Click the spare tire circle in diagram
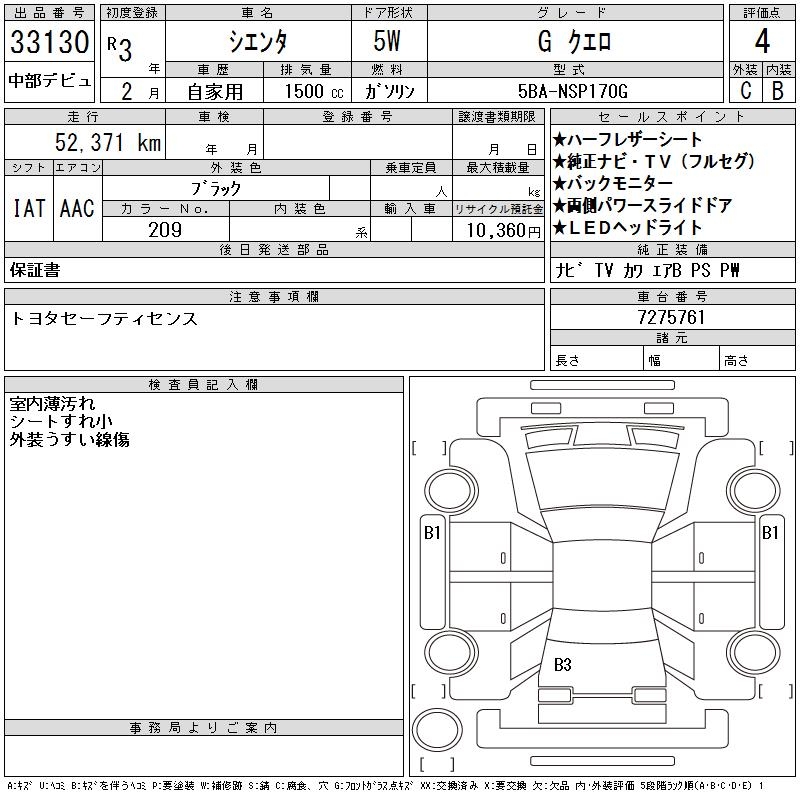 click(x=437, y=730)
